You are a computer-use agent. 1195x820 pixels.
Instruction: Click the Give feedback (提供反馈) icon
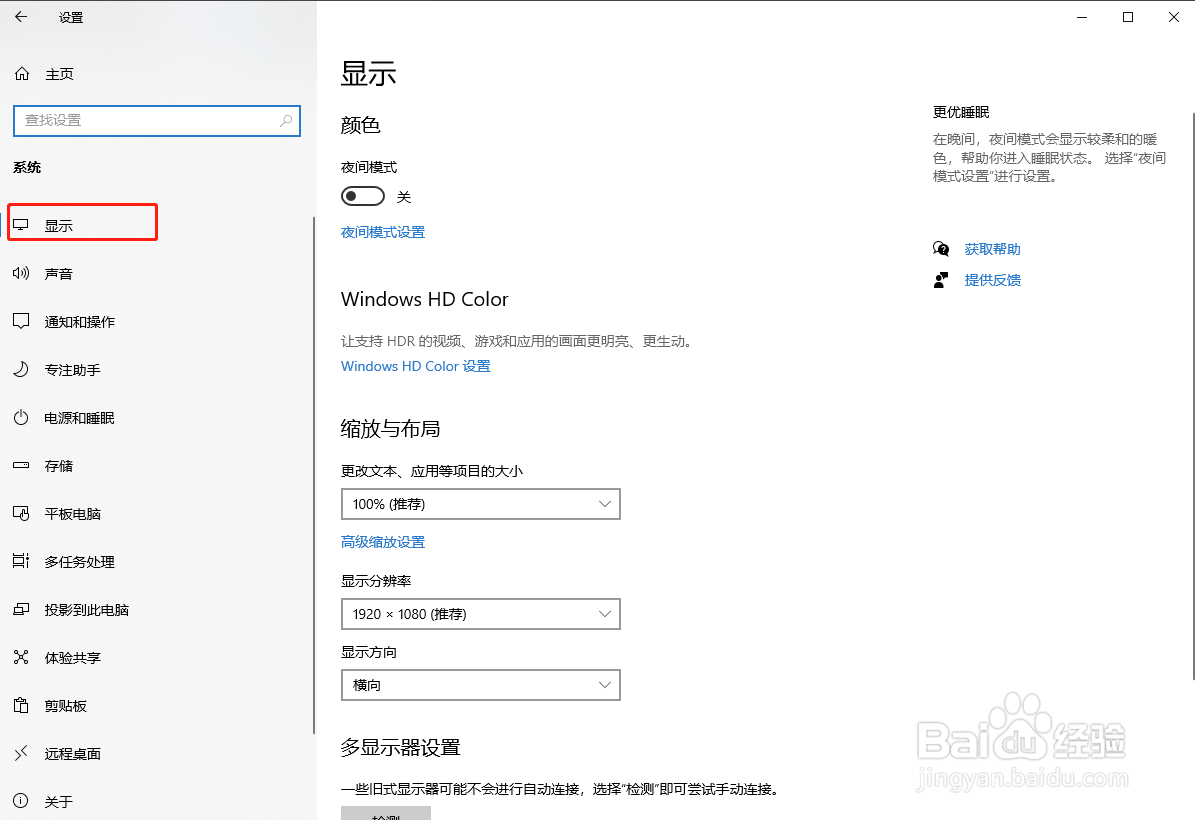pos(941,280)
